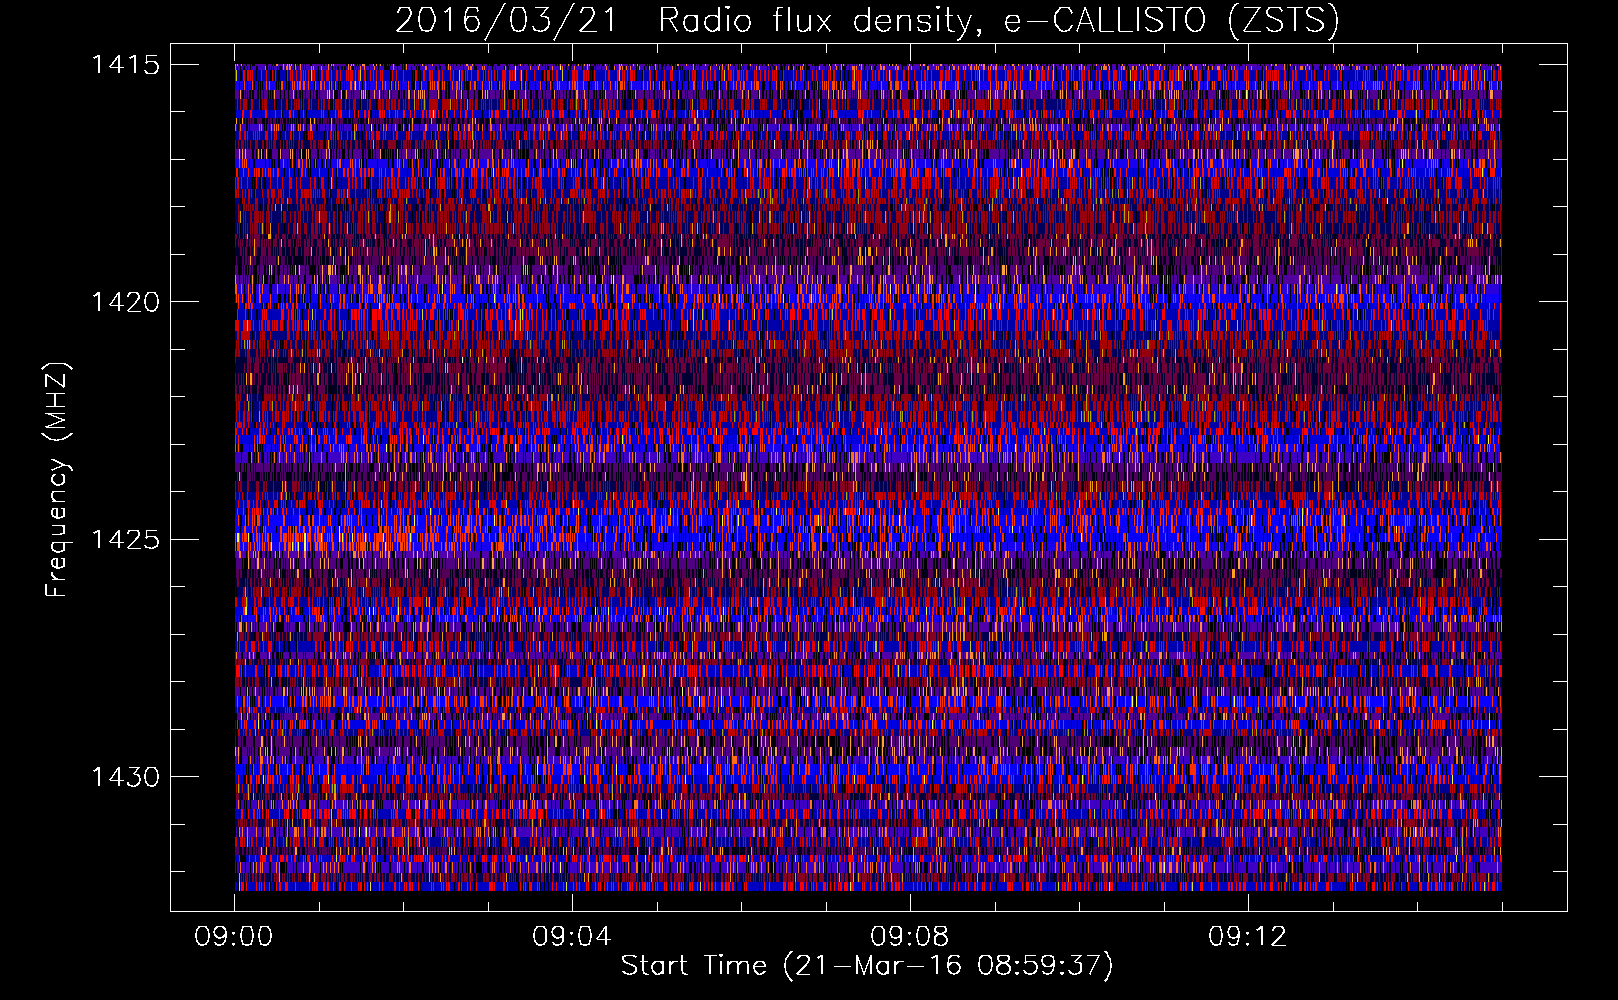Click the 09:08 time axis label

(910, 937)
